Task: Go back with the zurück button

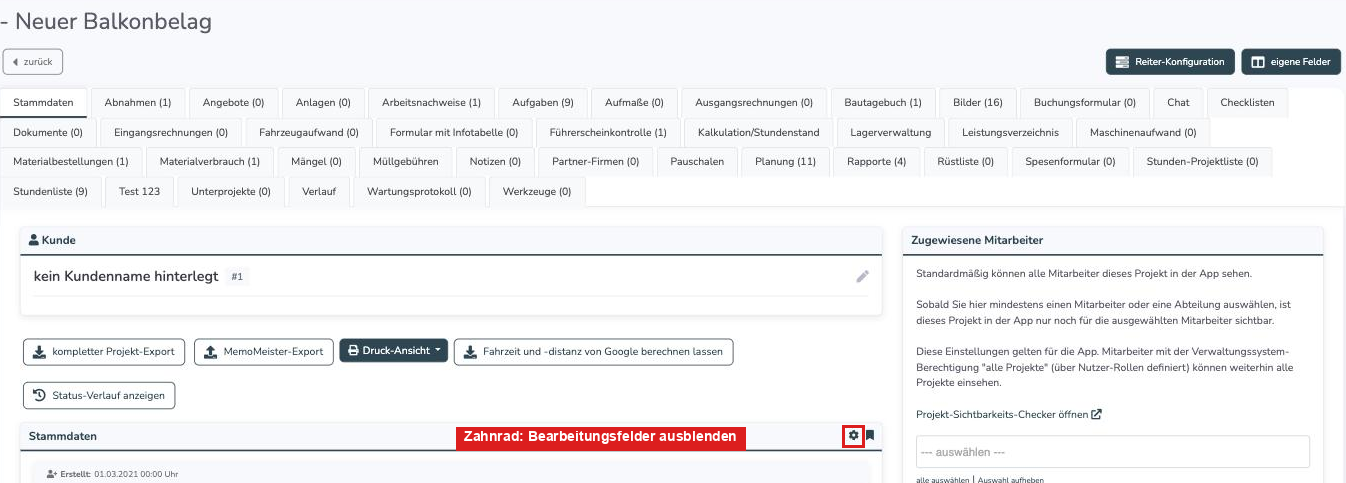Action: click(x=33, y=61)
